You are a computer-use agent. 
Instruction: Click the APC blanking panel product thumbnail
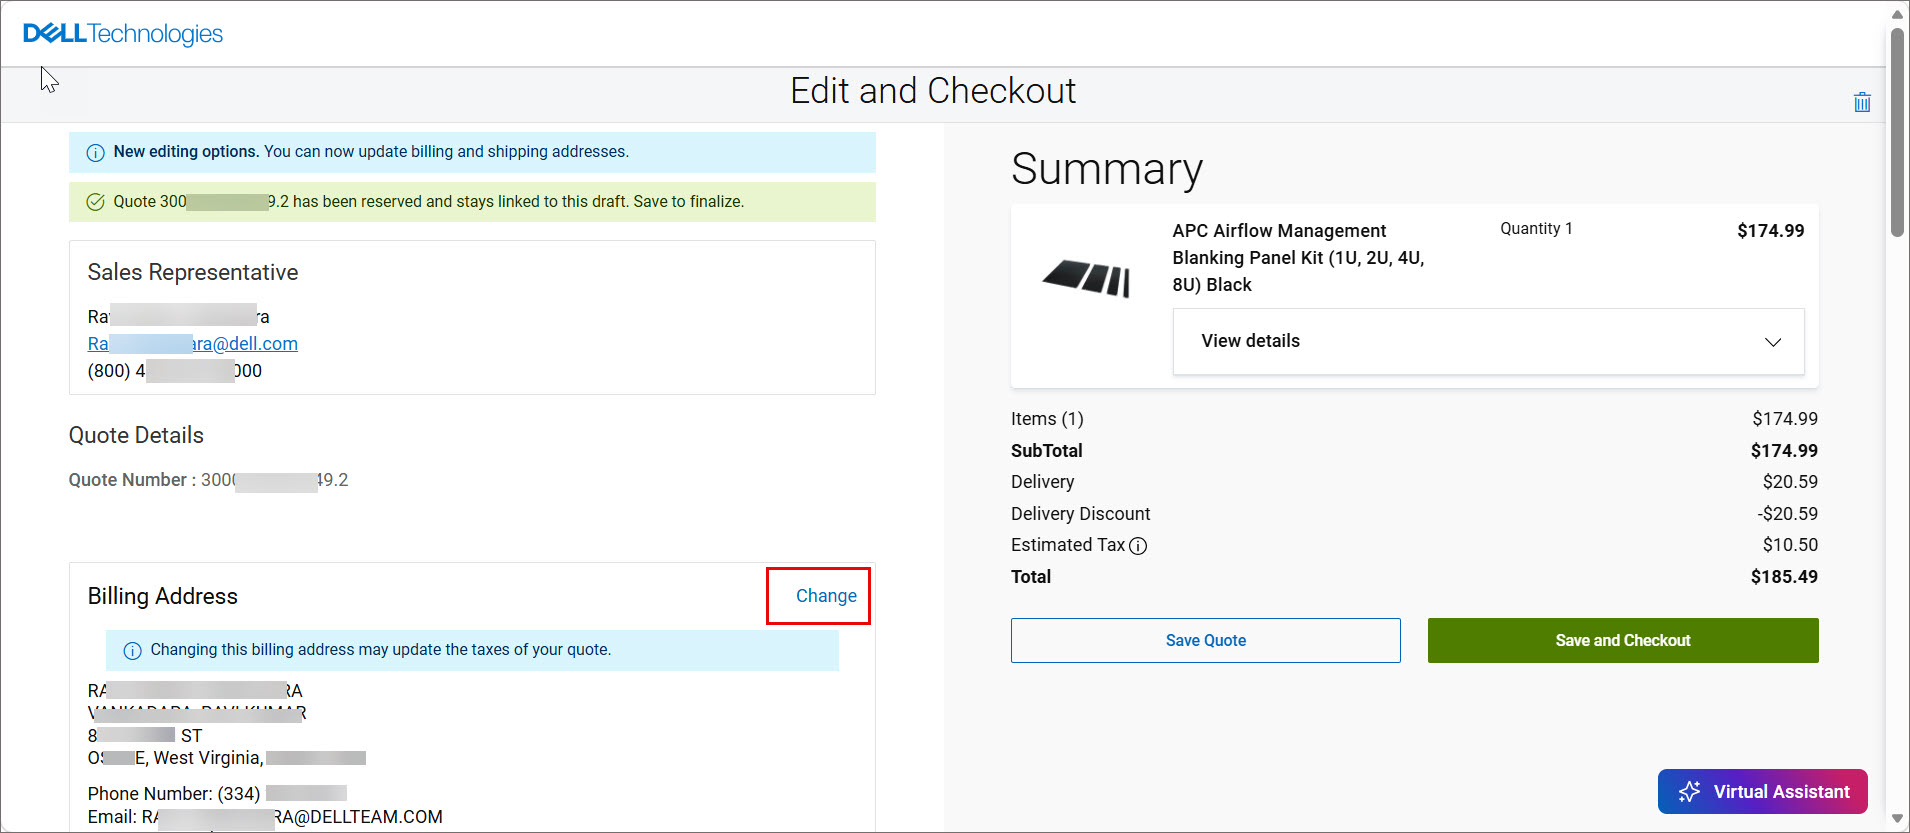tap(1087, 277)
